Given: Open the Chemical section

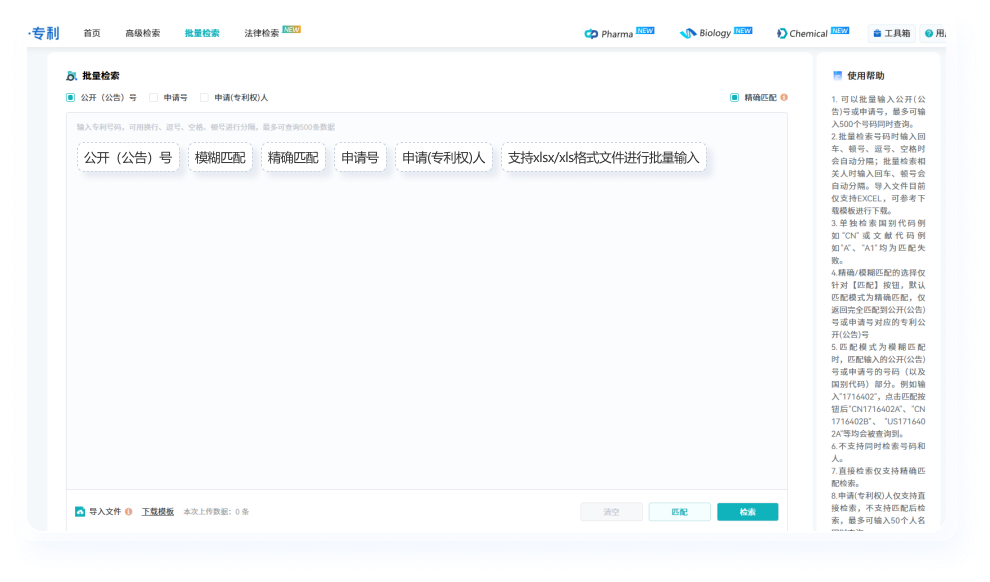Looking at the screenshot, I should (x=813, y=33).
